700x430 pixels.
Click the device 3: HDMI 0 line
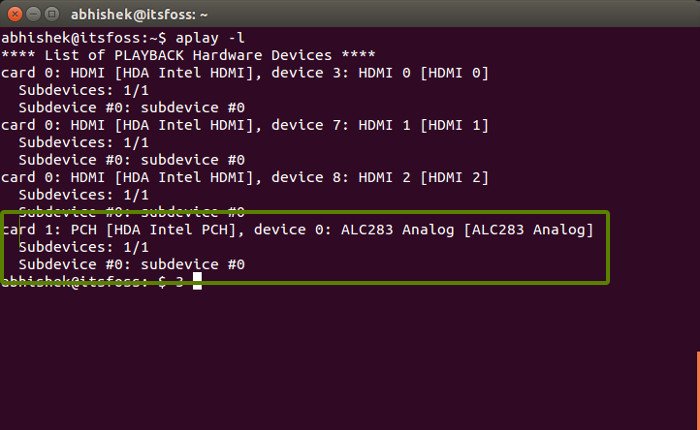point(245,73)
